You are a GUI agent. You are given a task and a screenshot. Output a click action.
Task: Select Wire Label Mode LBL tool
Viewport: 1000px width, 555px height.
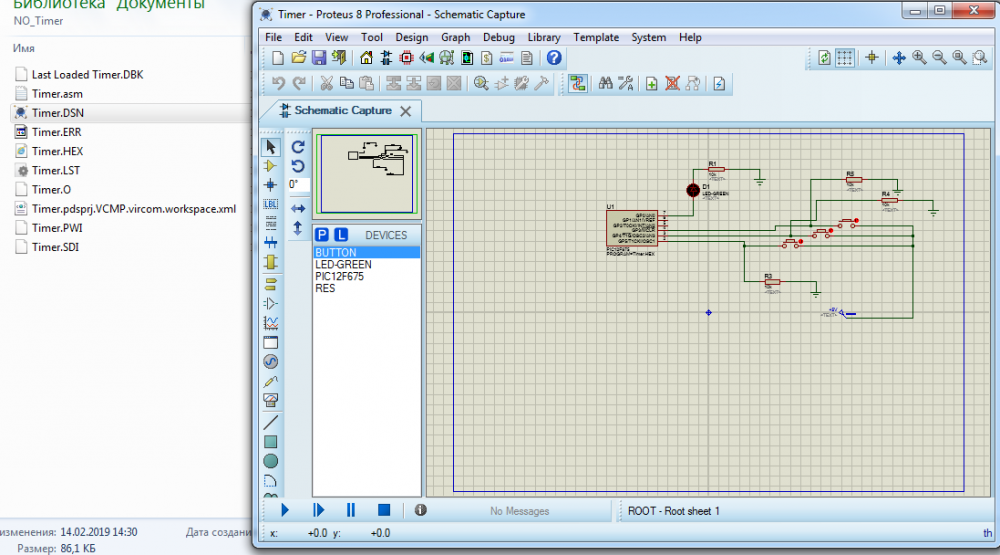pos(270,205)
